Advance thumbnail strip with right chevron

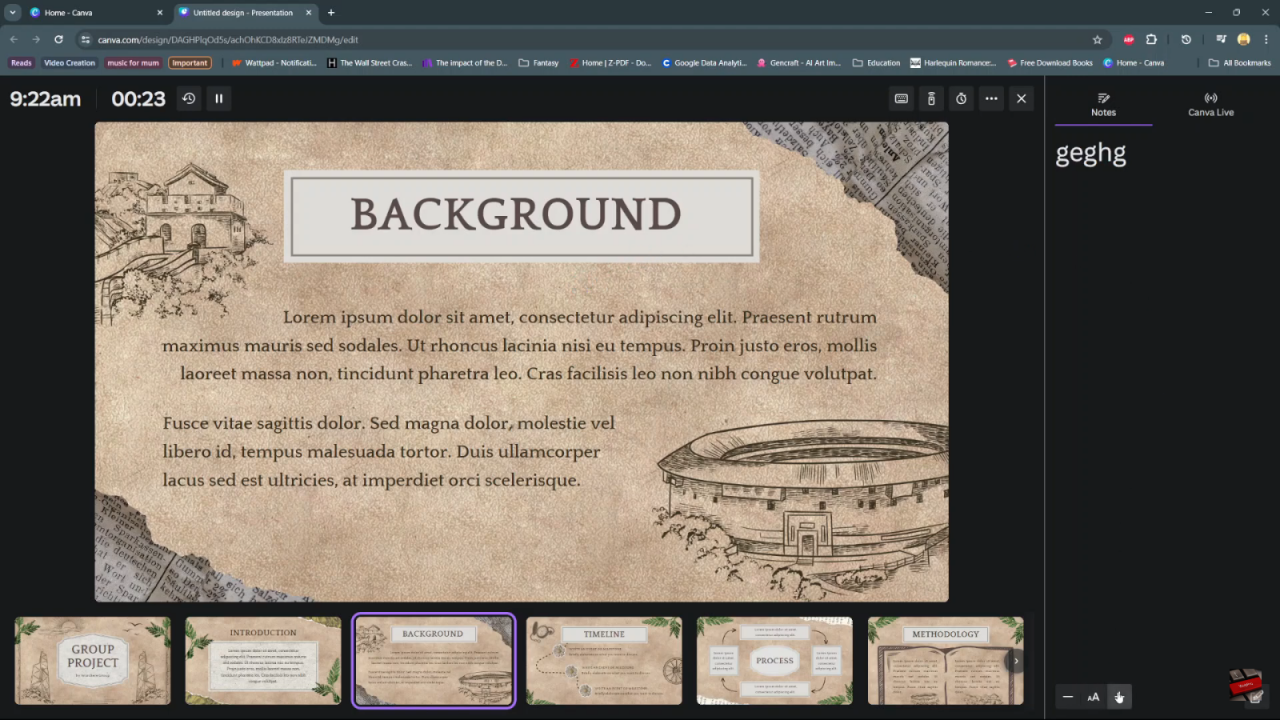pyautogui.click(x=1016, y=661)
